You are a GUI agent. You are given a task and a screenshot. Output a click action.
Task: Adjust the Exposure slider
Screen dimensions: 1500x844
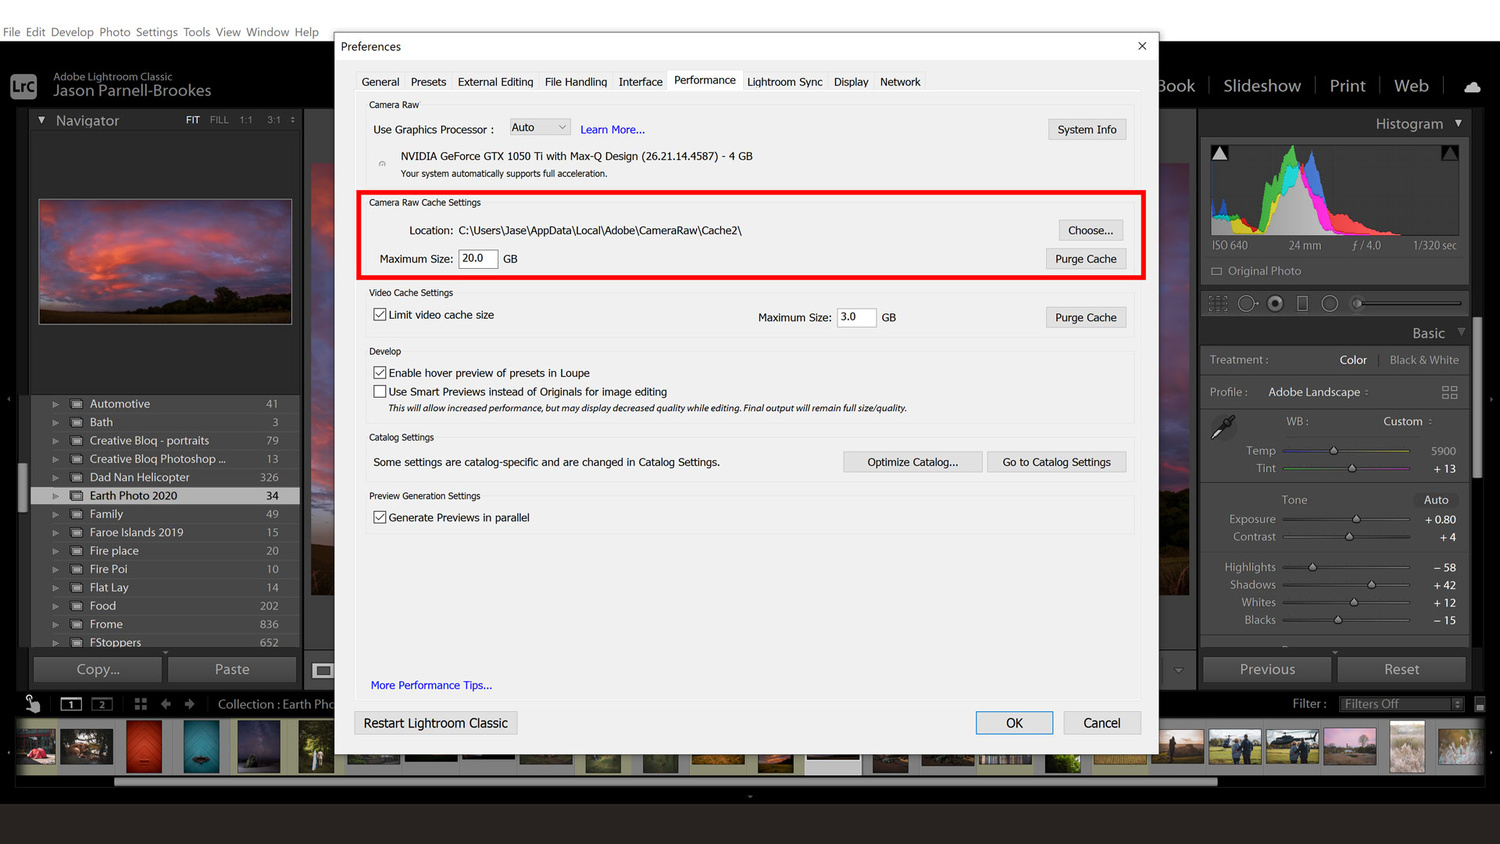1357,519
